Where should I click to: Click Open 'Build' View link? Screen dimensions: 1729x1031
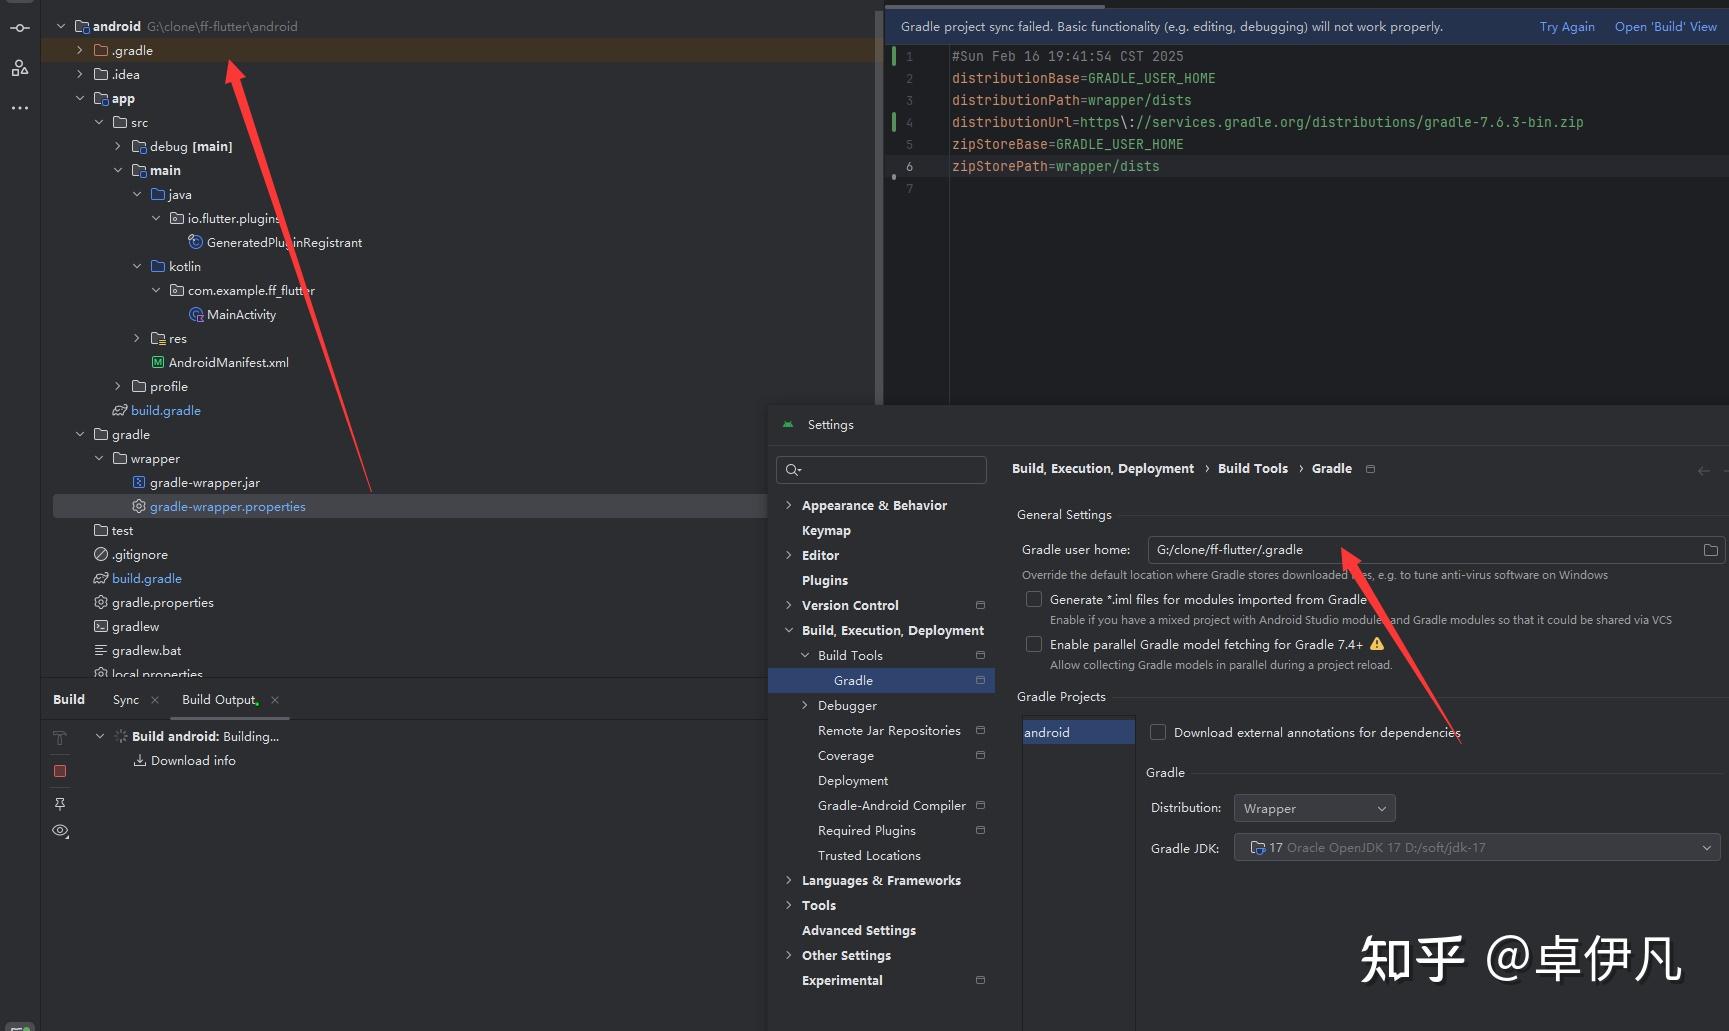1665,27
